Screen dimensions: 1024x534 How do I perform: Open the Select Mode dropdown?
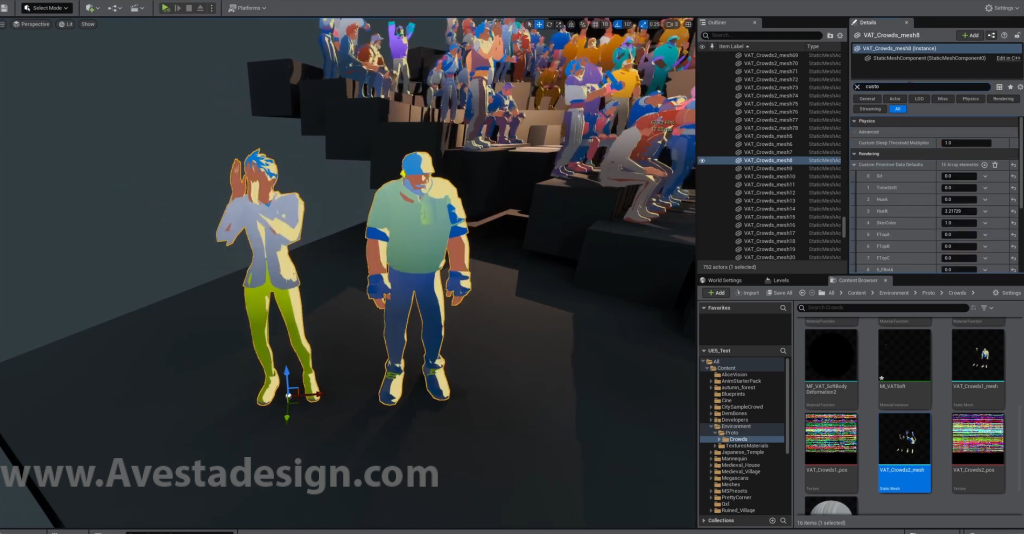coord(46,8)
